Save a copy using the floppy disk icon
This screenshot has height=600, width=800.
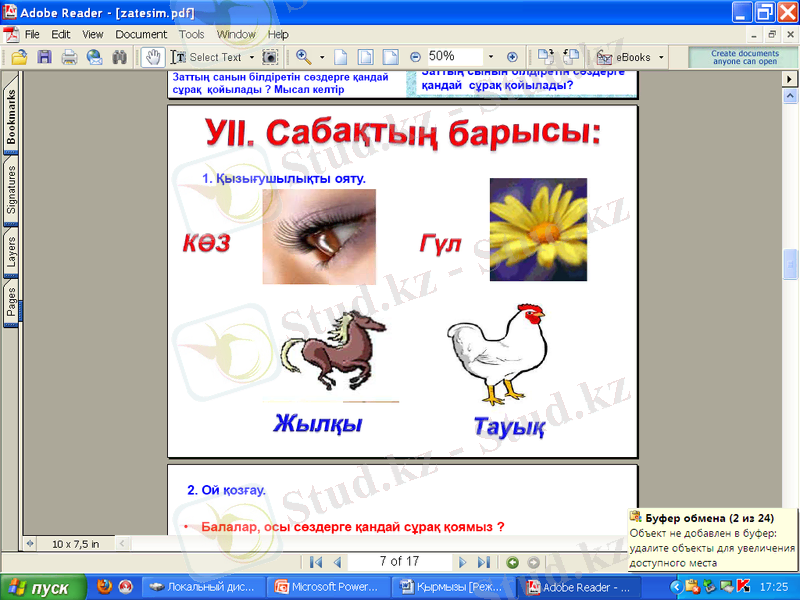tap(44, 57)
